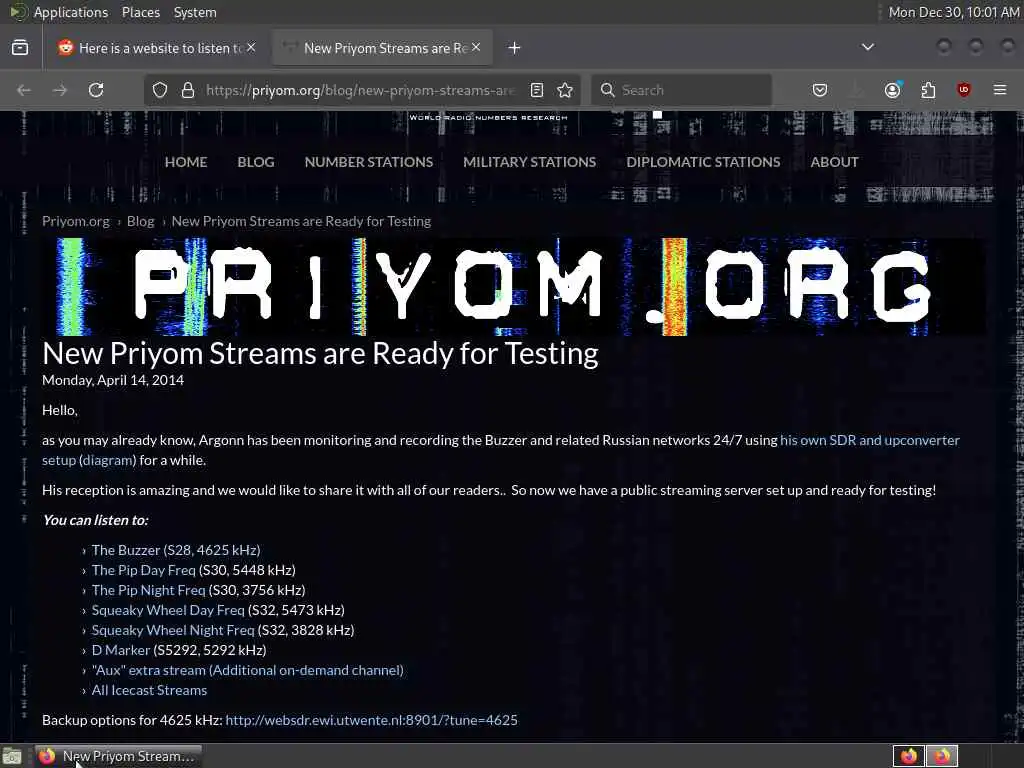1024x768 pixels.
Task: Click the URL address bar field
Action: (x=360, y=90)
